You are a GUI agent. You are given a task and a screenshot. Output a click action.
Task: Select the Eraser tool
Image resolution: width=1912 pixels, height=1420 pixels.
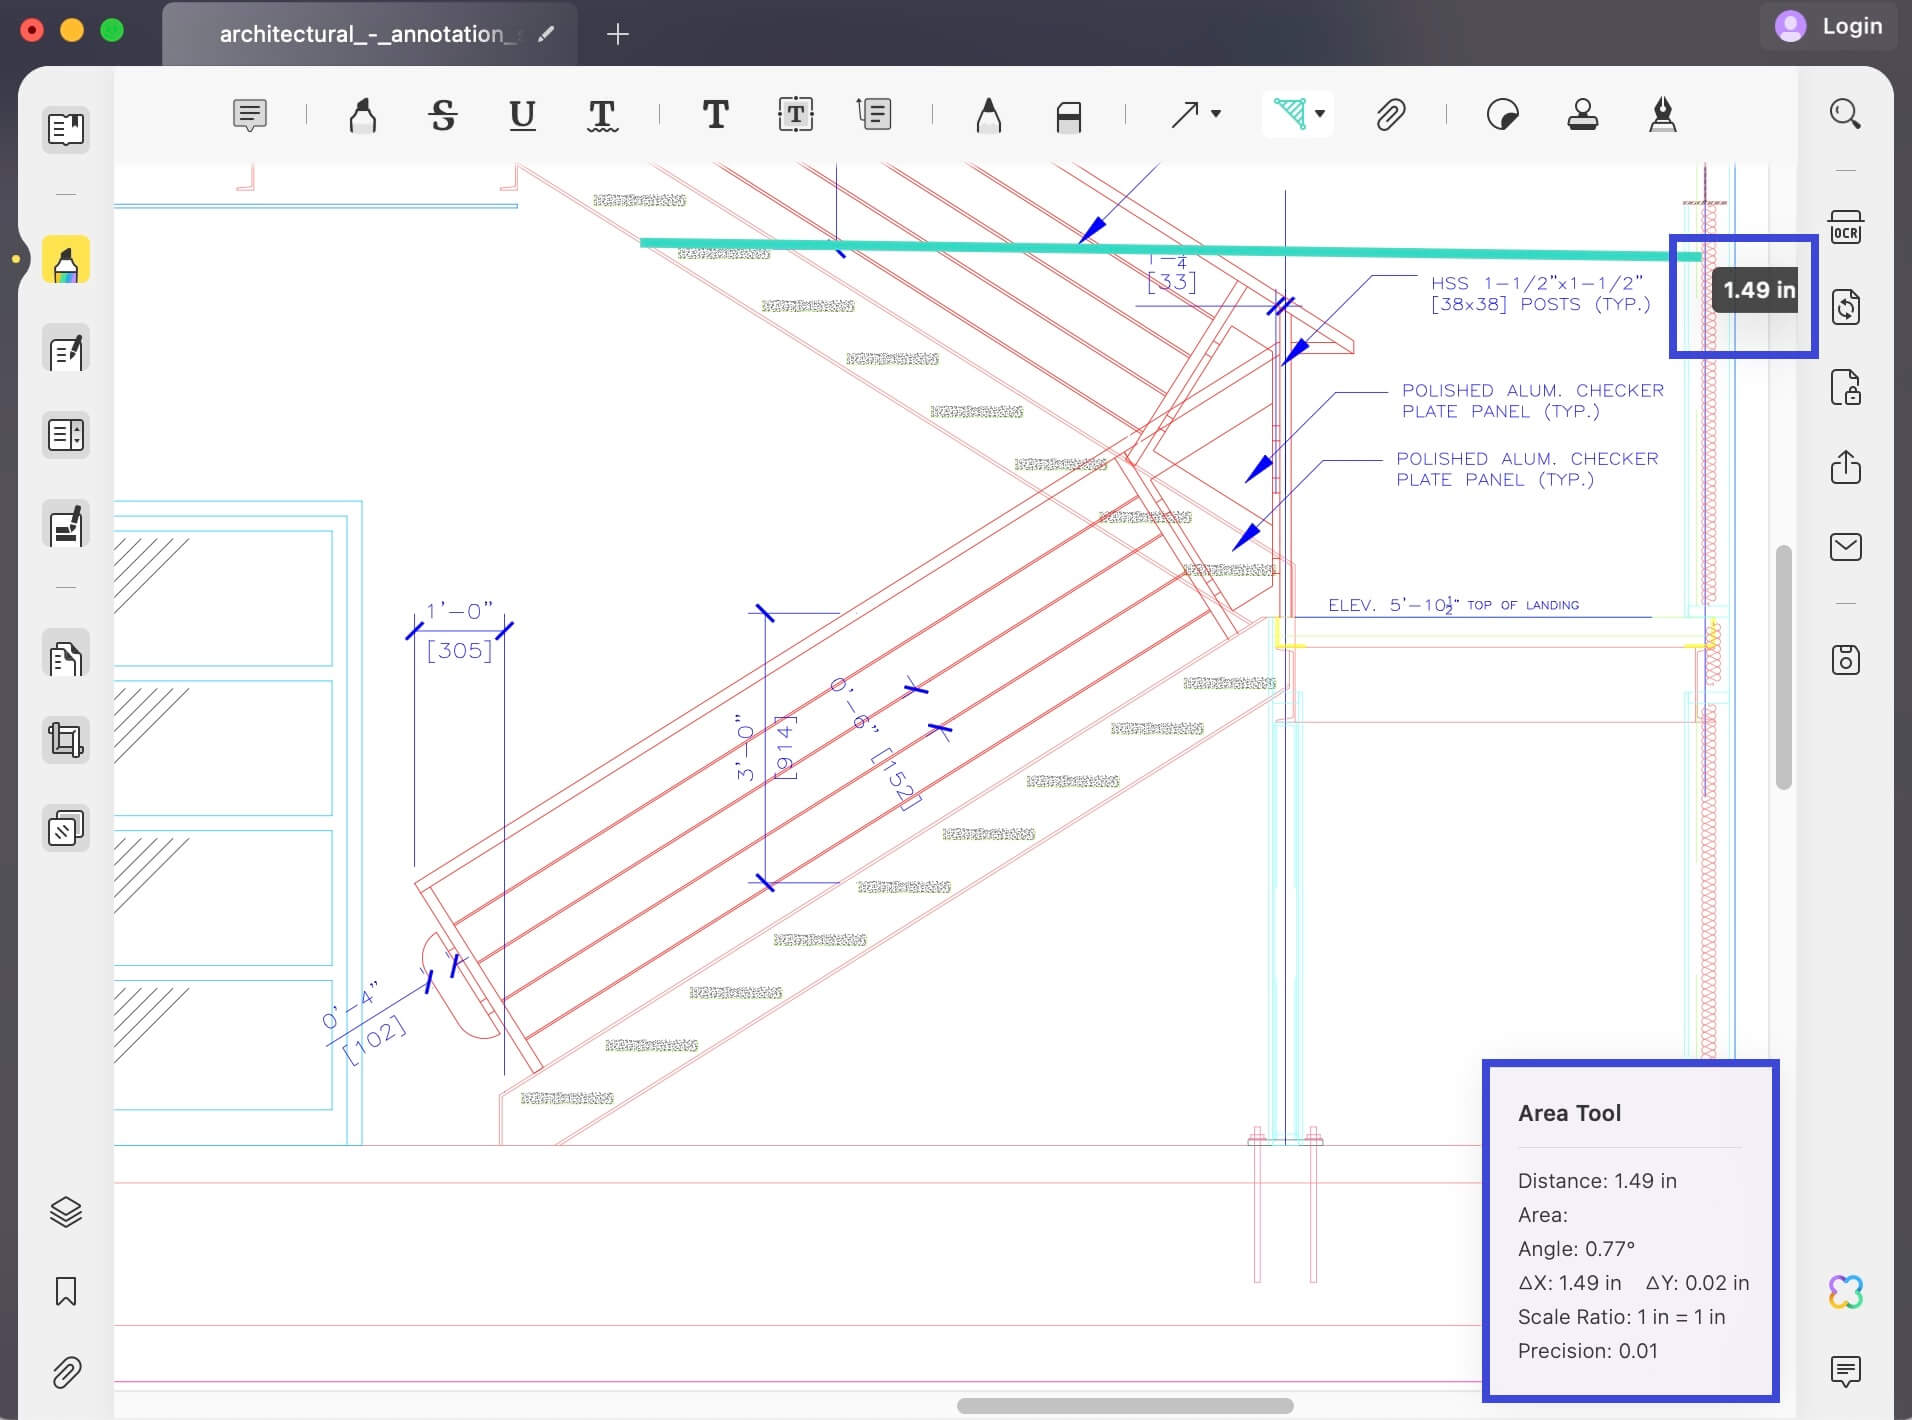coord(1066,114)
